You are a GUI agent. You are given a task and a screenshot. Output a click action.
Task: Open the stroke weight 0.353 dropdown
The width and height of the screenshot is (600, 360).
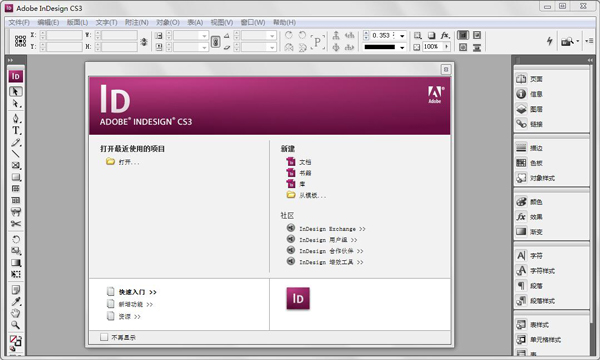(x=402, y=36)
